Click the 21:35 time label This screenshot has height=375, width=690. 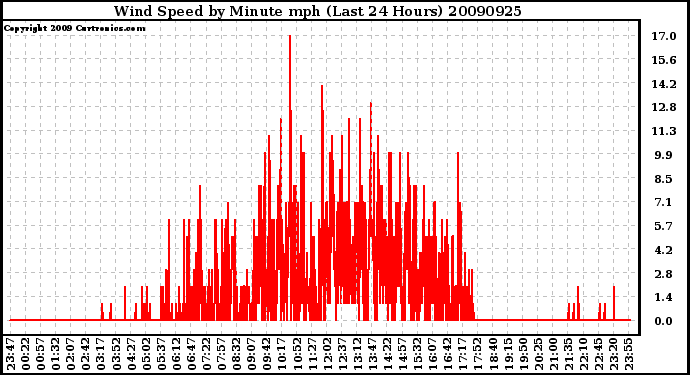coord(568,354)
